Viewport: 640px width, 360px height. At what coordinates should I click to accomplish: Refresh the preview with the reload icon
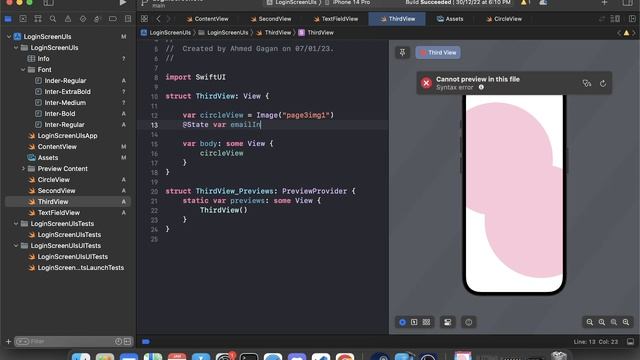point(603,83)
